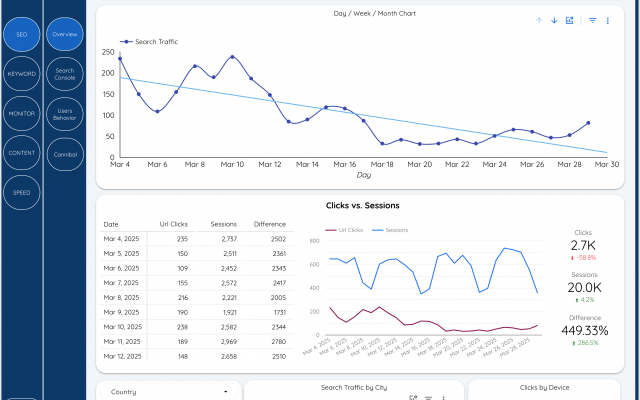
Task: Open the Users Behavior page
Action: pyautogui.click(x=65, y=114)
